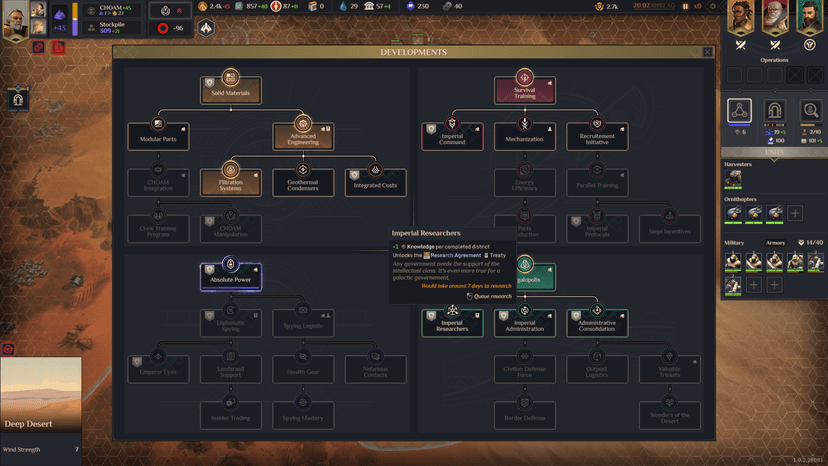Open the settings gear at the top bar
Screen dimensions: 828x466
tap(712, 6)
